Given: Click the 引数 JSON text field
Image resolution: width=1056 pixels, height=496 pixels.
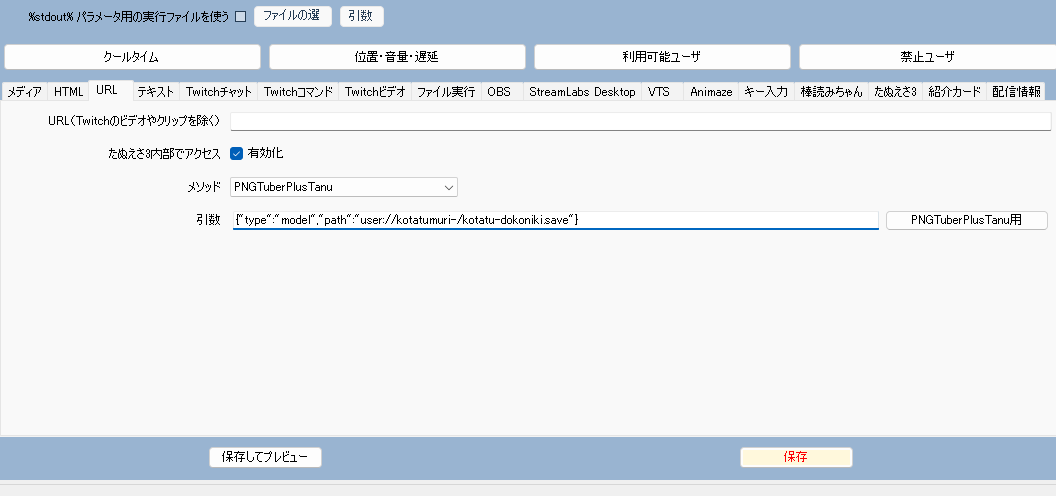Looking at the screenshot, I should (x=554, y=220).
